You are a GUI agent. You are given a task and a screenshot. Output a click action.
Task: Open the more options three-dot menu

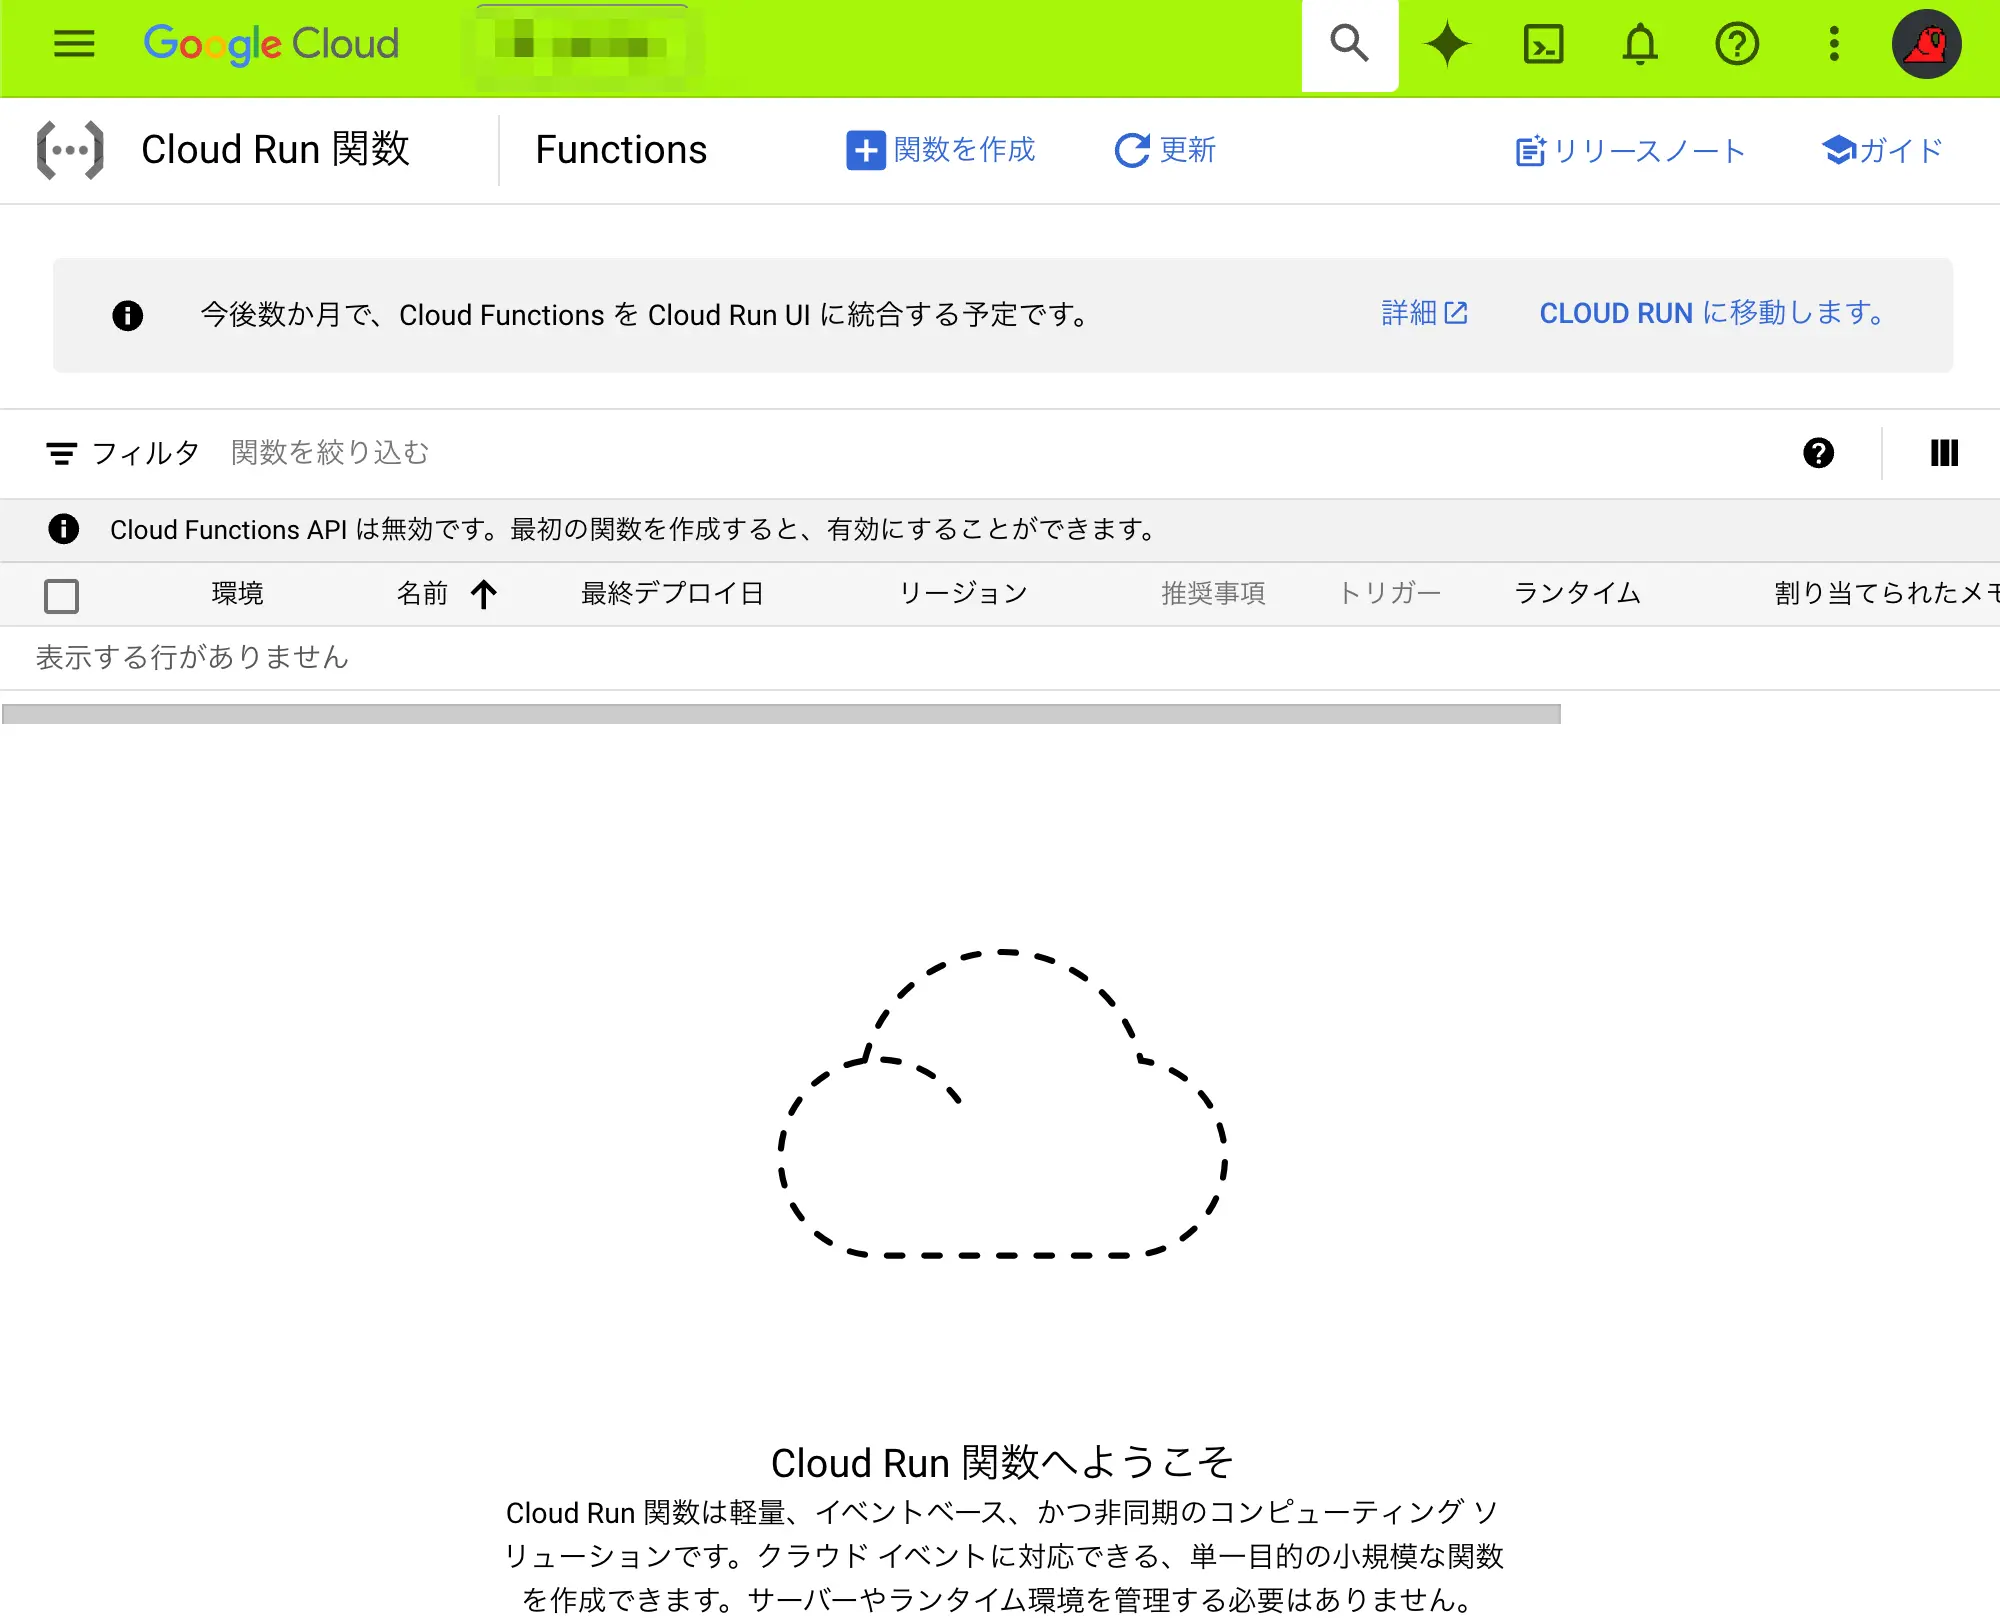point(1833,44)
